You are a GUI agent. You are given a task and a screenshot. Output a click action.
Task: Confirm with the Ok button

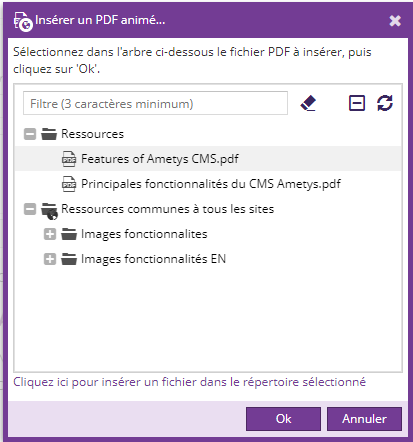283,419
